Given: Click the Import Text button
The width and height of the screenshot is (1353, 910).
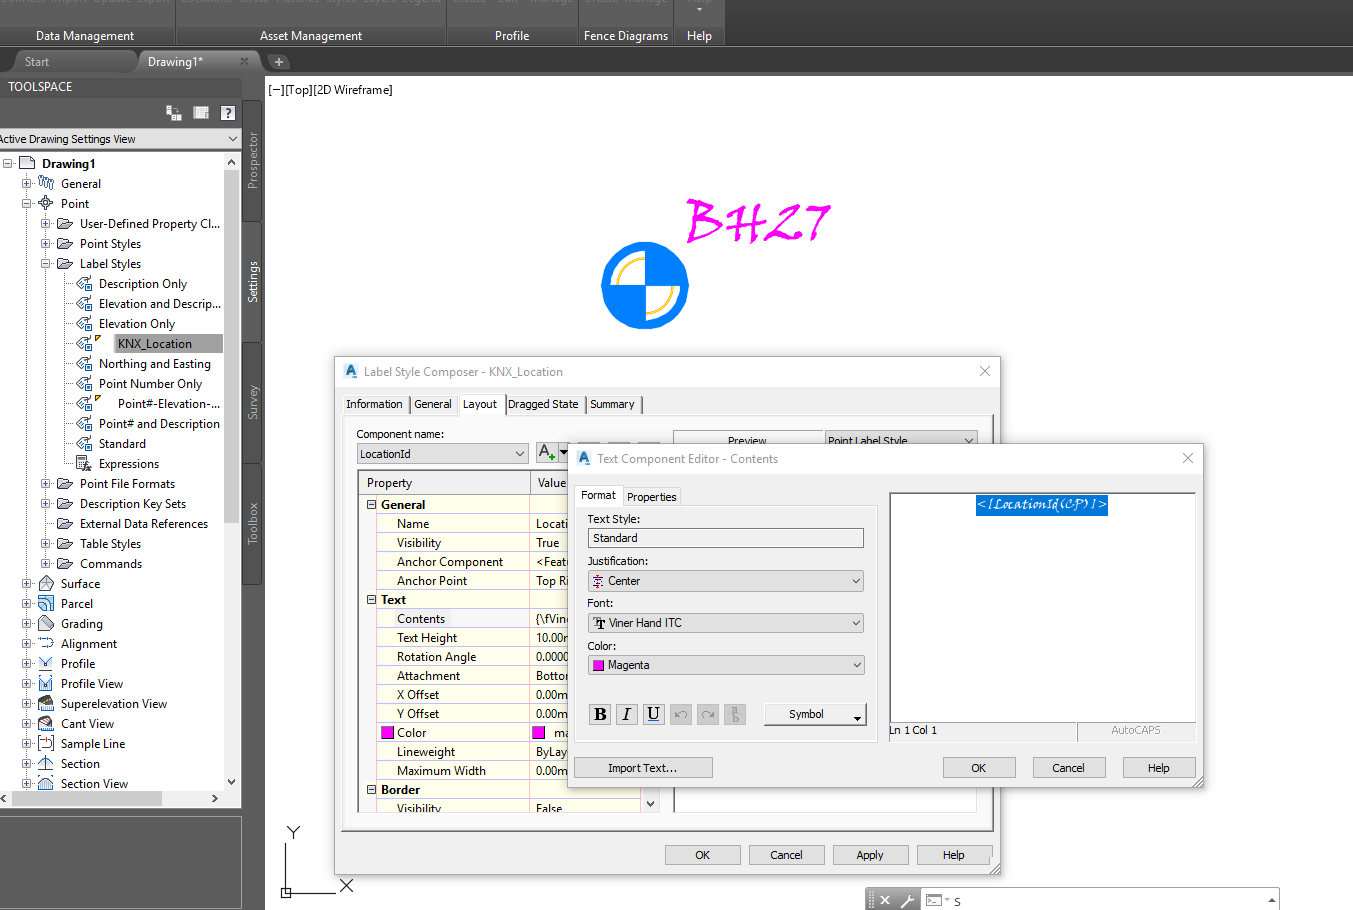Looking at the screenshot, I should (x=642, y=767).
